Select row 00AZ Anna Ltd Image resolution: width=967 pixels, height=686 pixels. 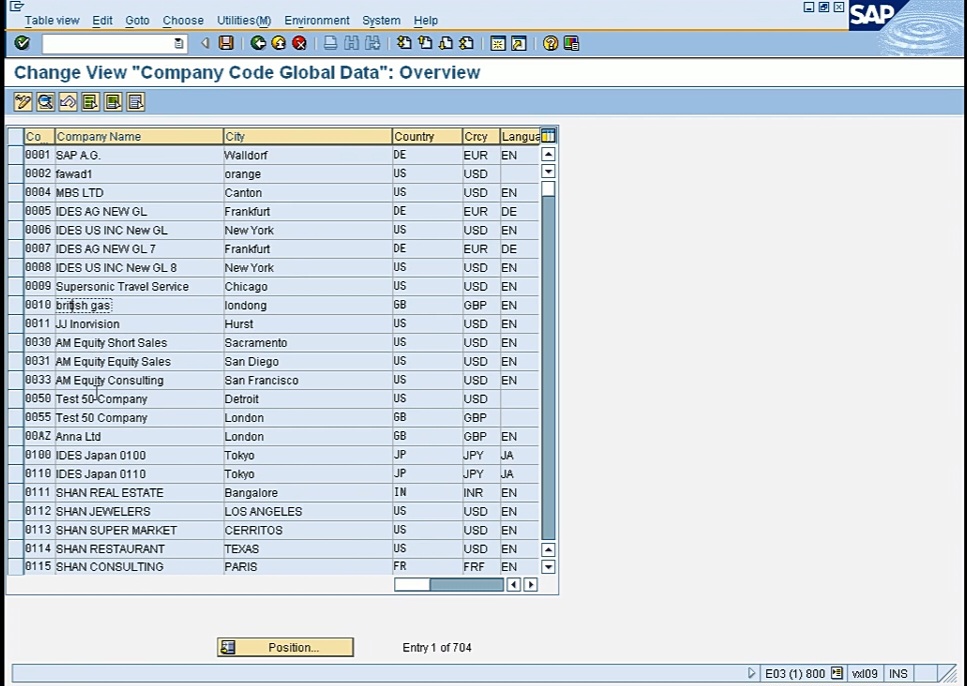[x=16, y=436]
